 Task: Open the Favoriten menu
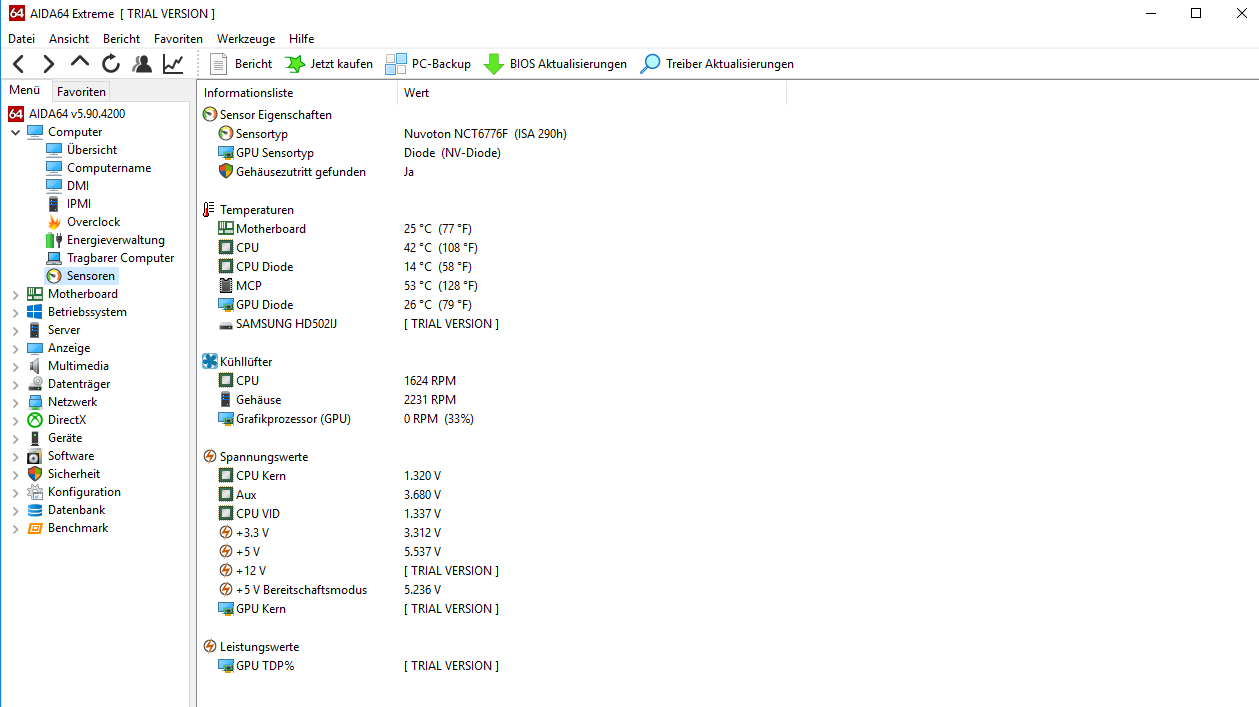coord(178,39)
